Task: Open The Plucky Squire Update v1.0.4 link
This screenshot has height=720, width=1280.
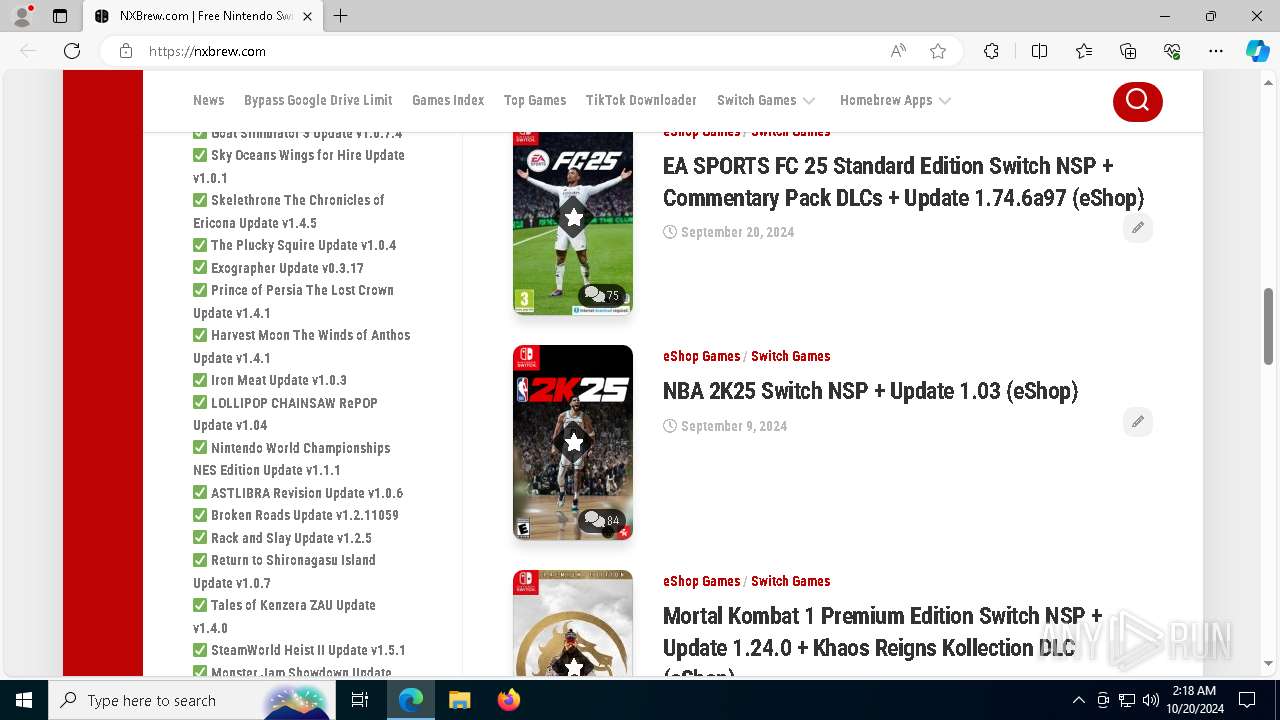Action: [303, 245]
